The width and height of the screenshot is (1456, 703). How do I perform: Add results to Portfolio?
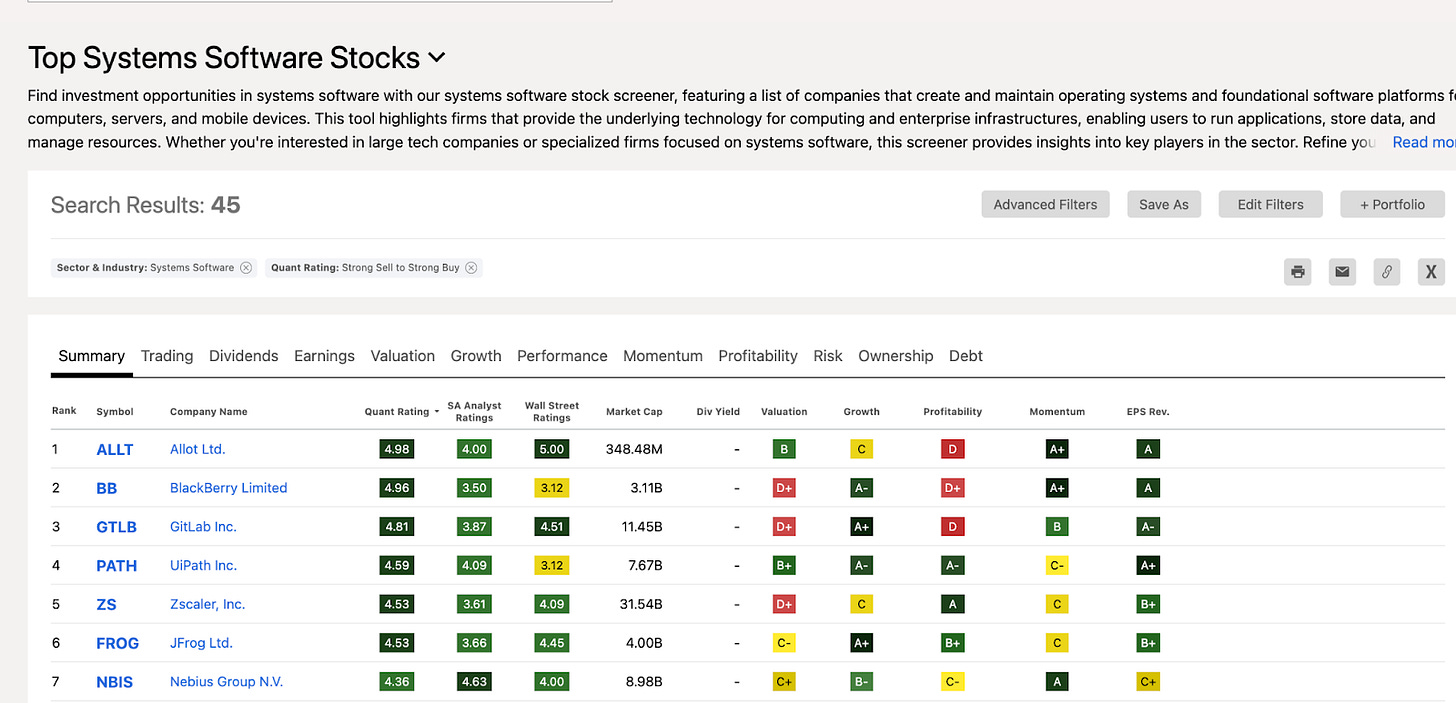tap(1392, 204)
